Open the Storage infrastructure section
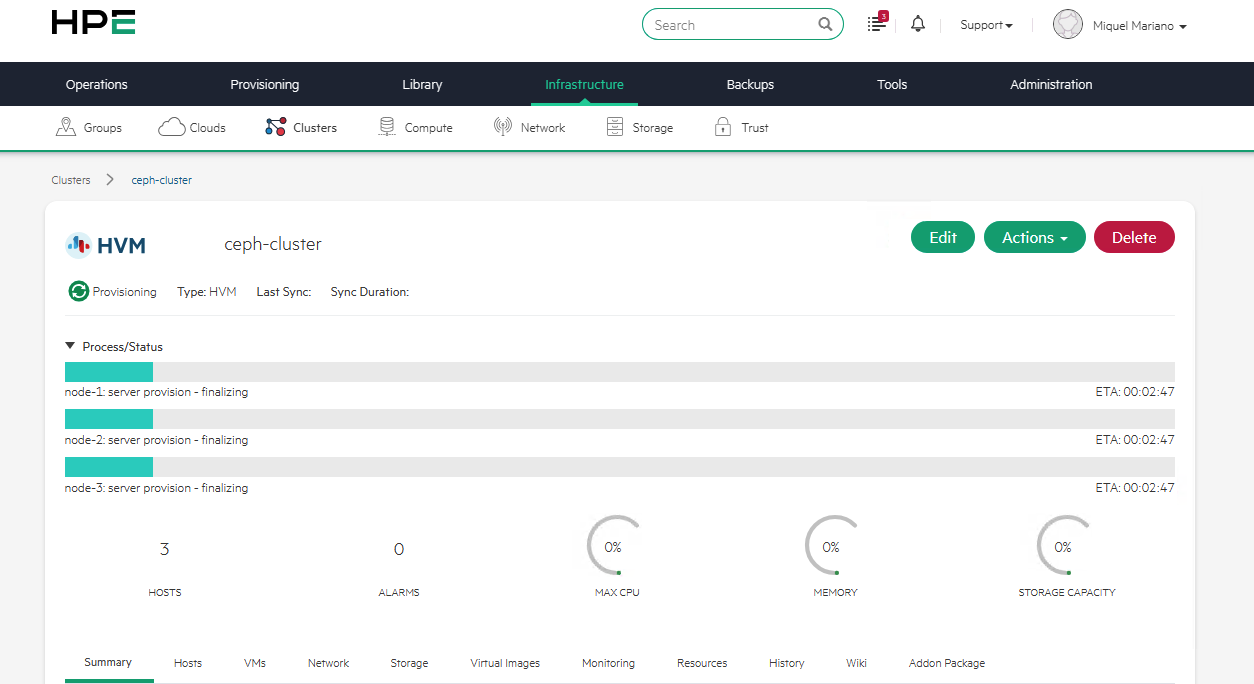The height and width of the screenshot is (684, 1254). click(640, 127)
